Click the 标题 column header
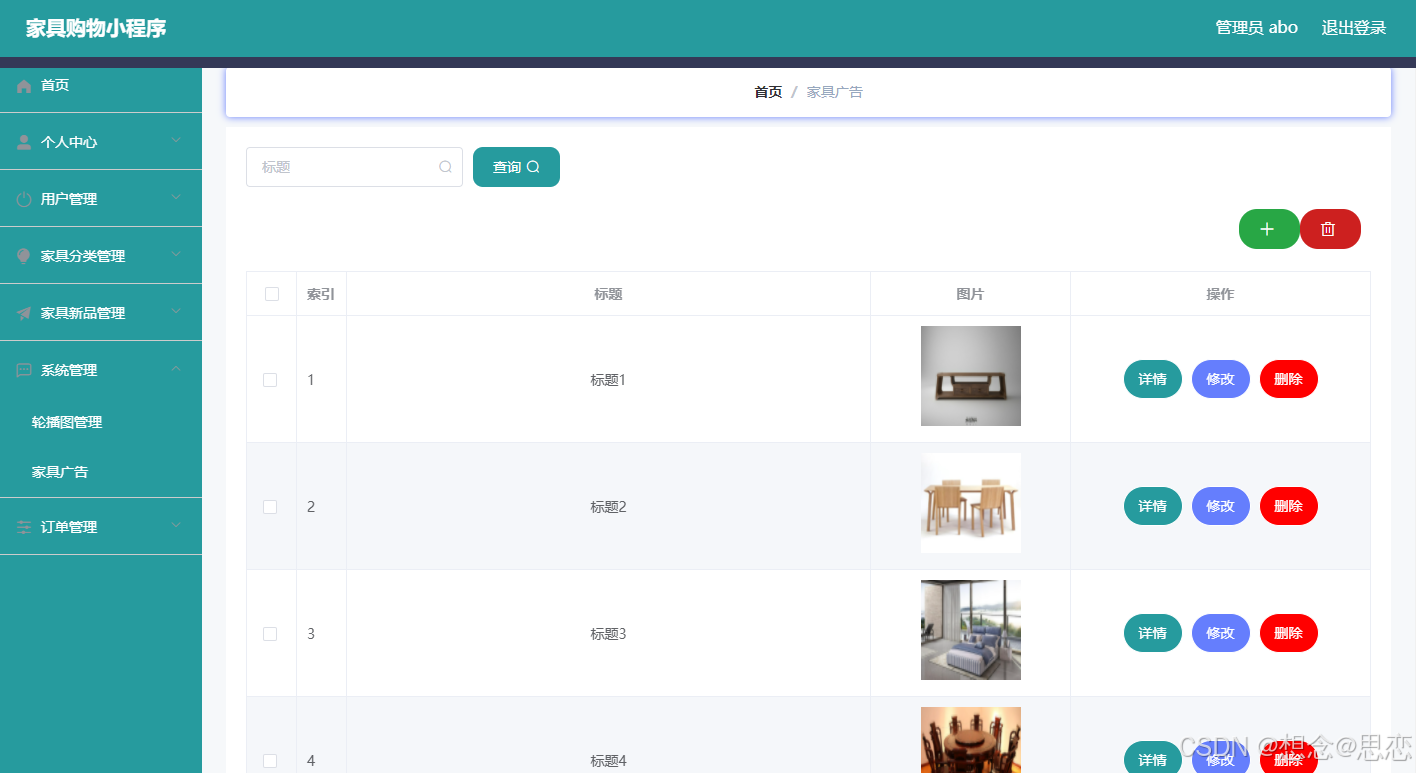Image resolution: width=1416 pixels, height=773 pixels. 608,294
